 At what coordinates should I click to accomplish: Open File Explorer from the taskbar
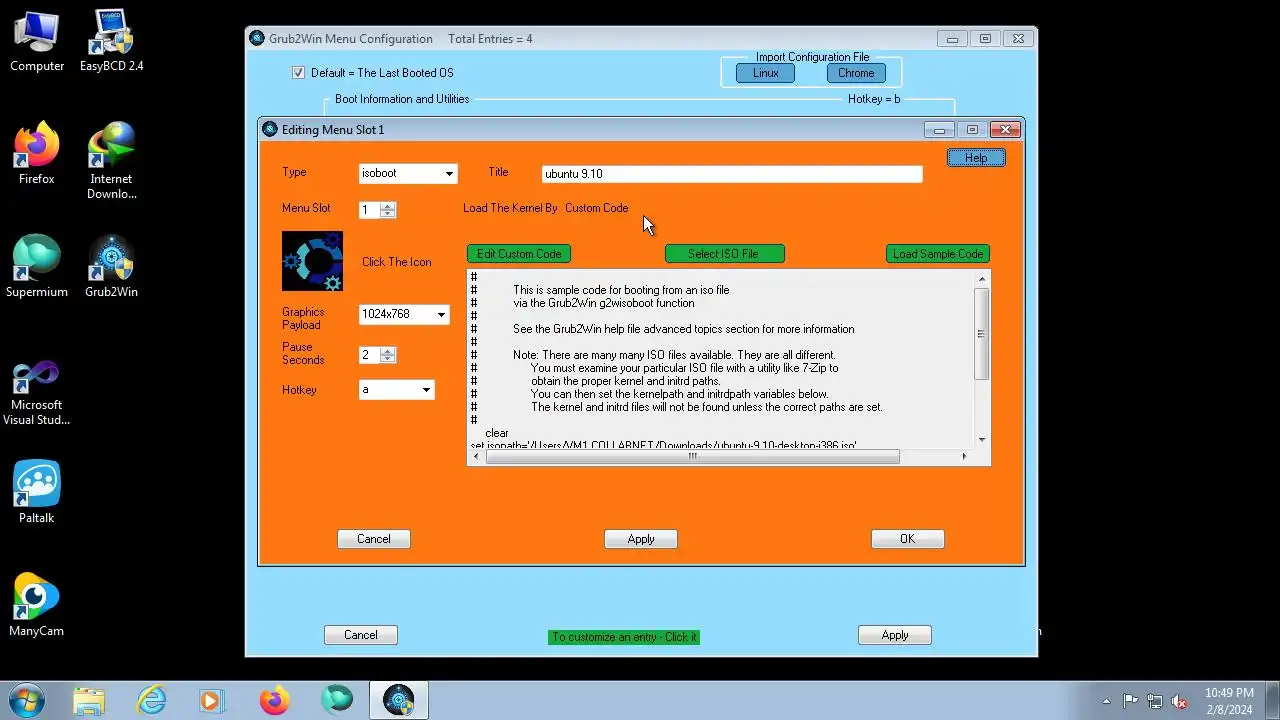click(89, 700)
